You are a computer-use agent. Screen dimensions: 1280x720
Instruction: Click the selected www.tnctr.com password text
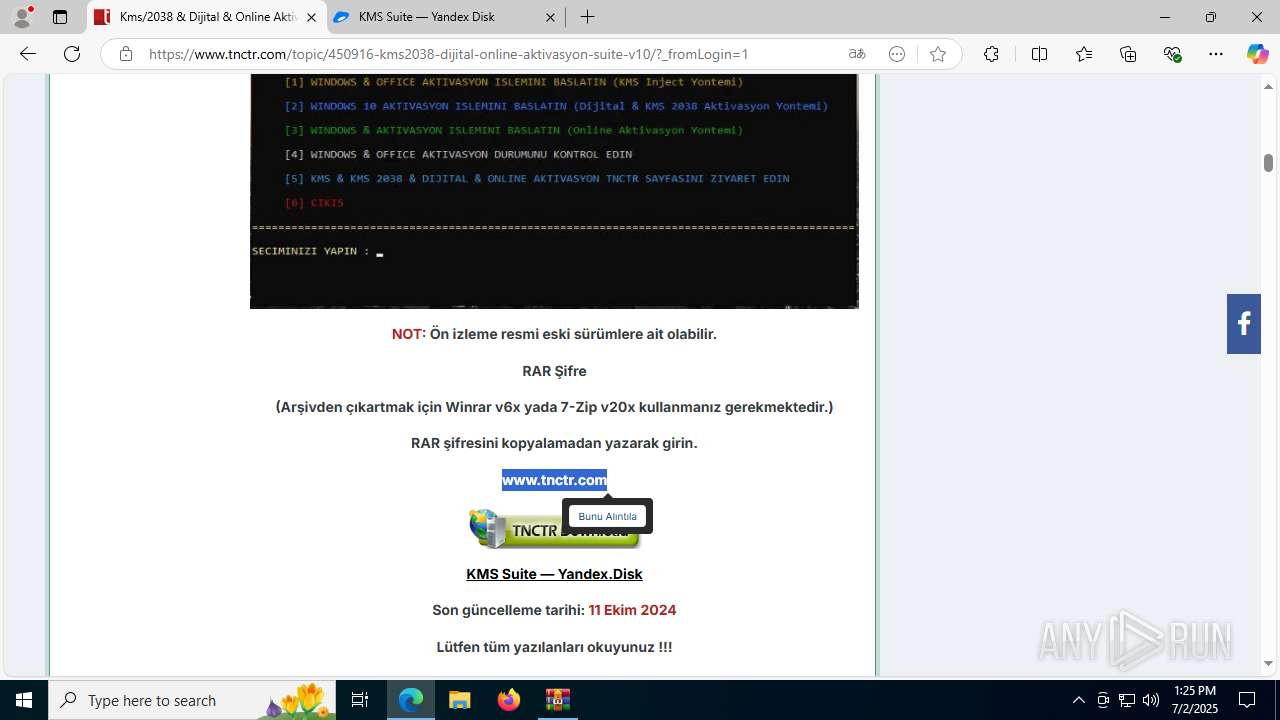click(554, 480)
